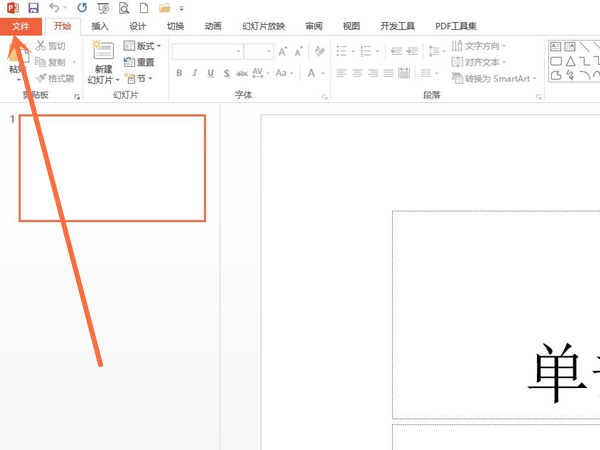Image resolution: width=600 pixels, height=450 pixels.
Task: Click 剪切 (Cut) button
Action: 51,46
